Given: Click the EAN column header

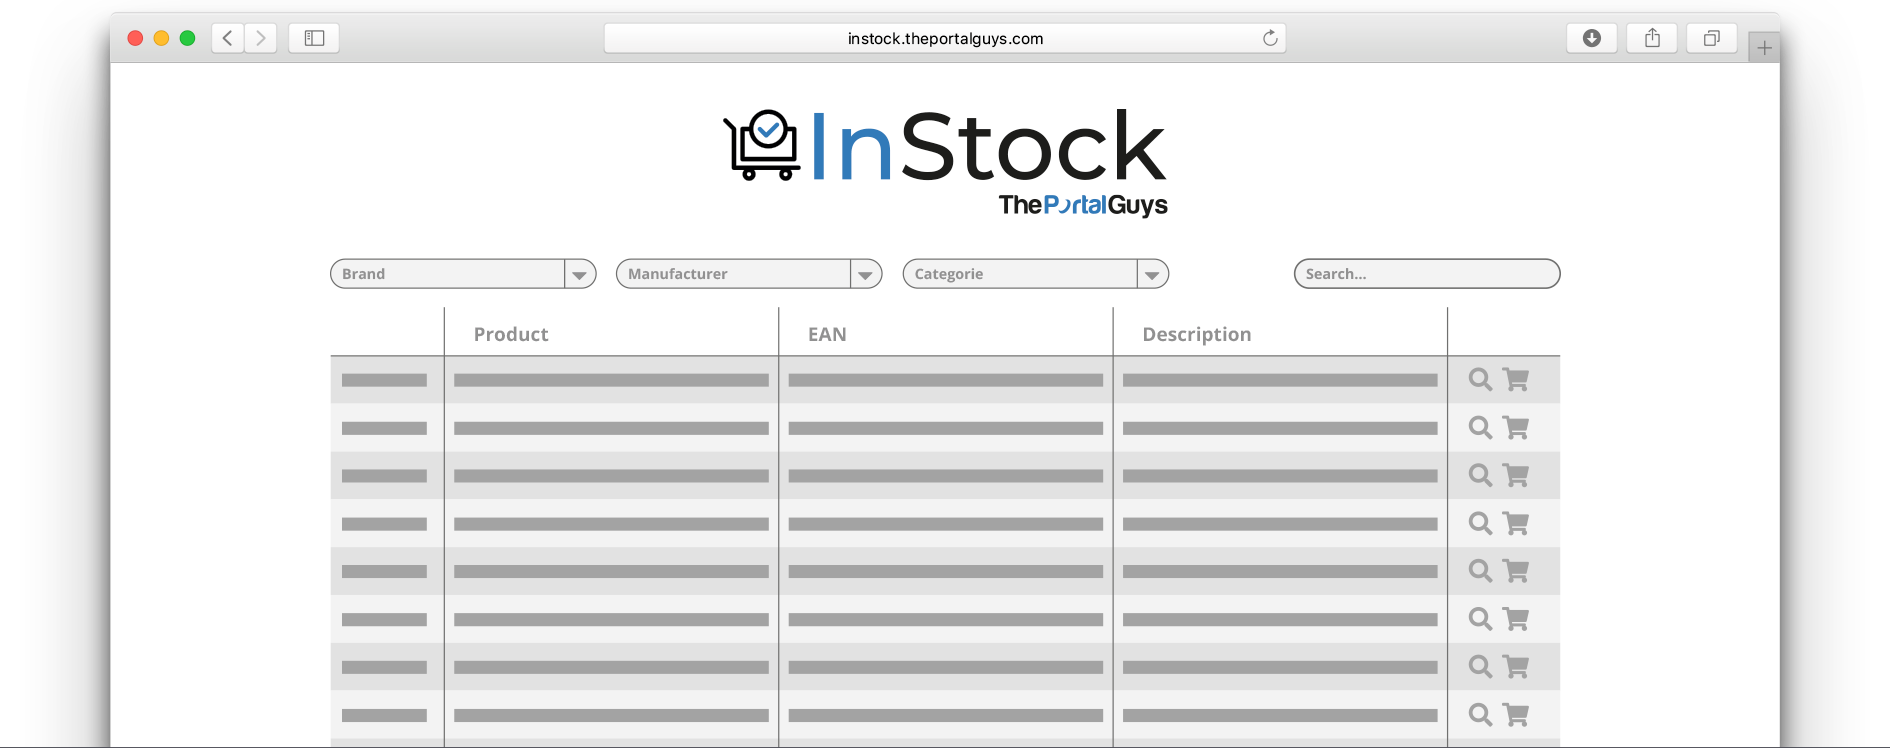Looking at the screenshot, I should point(827,334).
